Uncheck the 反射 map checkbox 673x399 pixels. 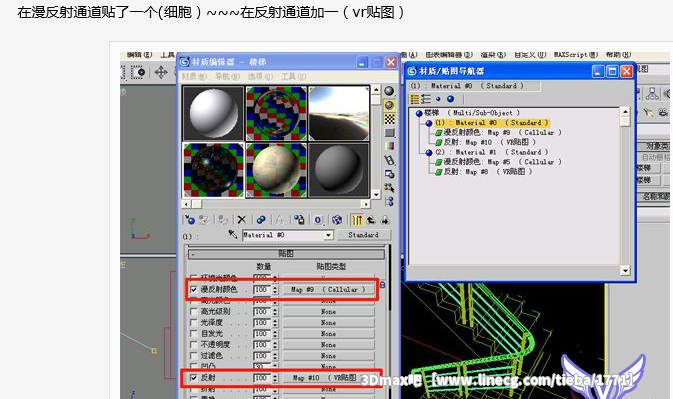[194, 378]
